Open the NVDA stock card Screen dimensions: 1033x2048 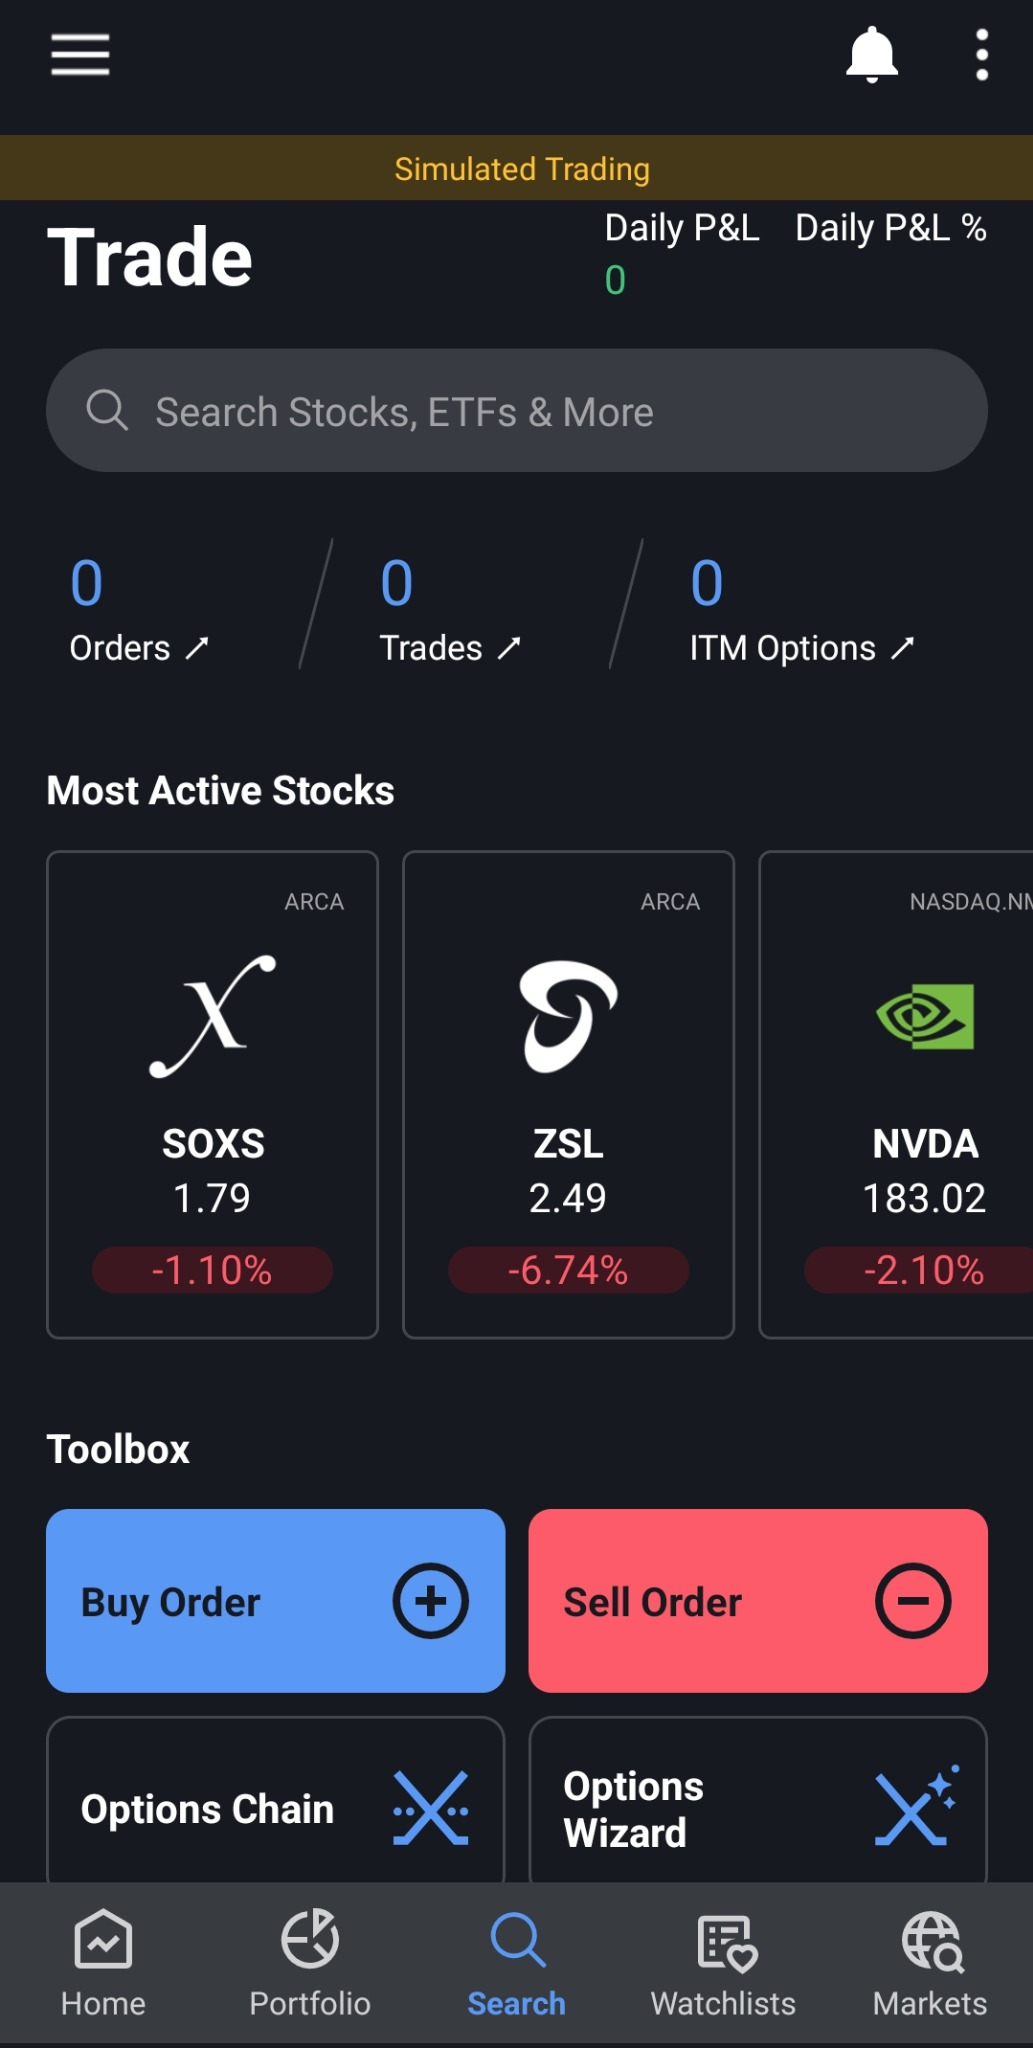tap(896, 1094)
